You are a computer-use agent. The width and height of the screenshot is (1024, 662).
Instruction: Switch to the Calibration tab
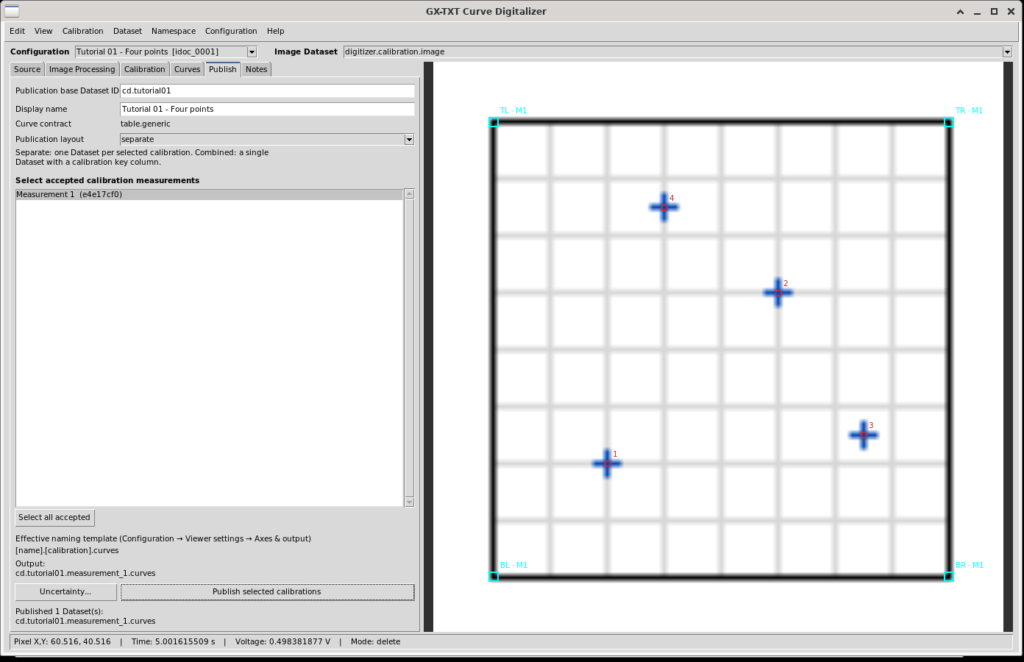[144, 69]
